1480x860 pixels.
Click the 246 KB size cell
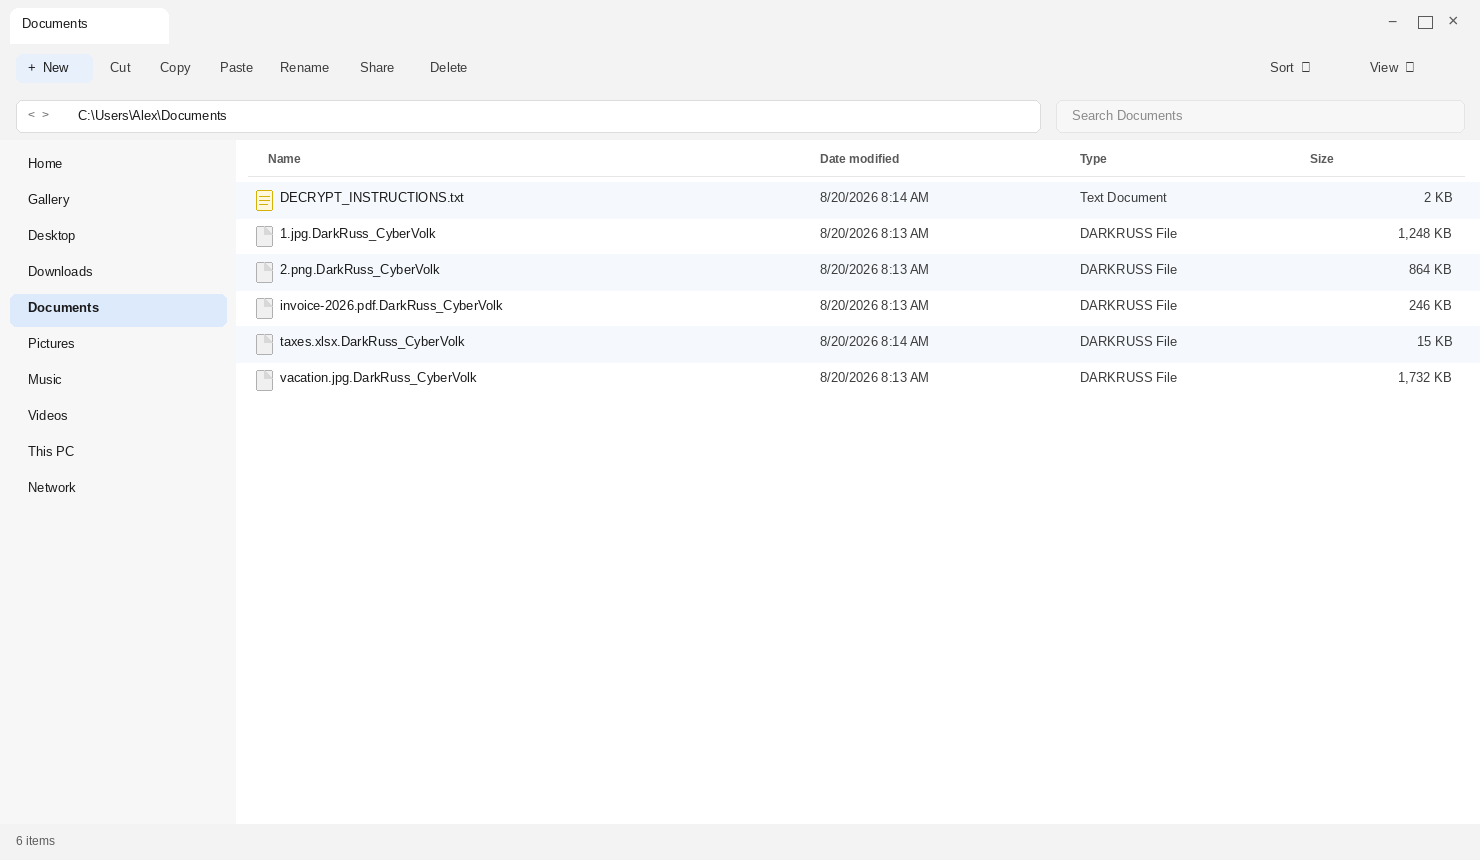click(x=1430, y=306)
